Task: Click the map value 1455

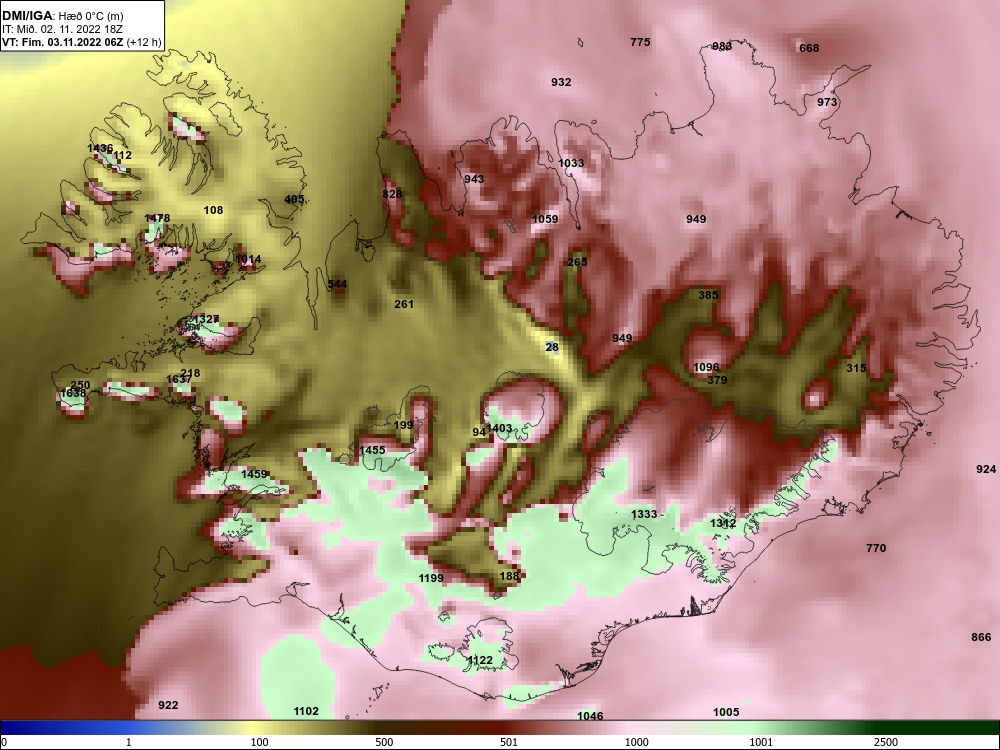Action: coord(372,450)
